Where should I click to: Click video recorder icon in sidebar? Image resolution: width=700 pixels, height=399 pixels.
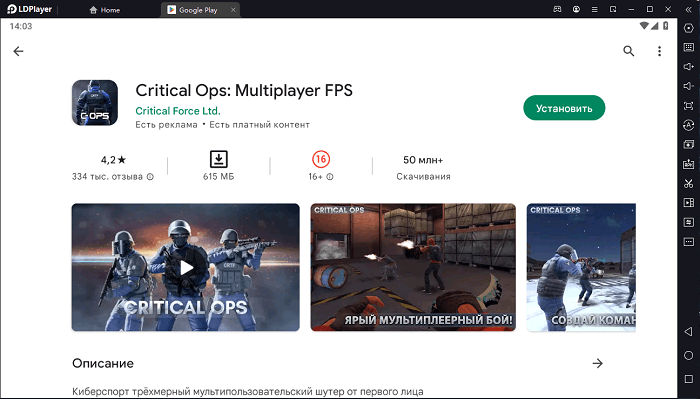(689, 203)
